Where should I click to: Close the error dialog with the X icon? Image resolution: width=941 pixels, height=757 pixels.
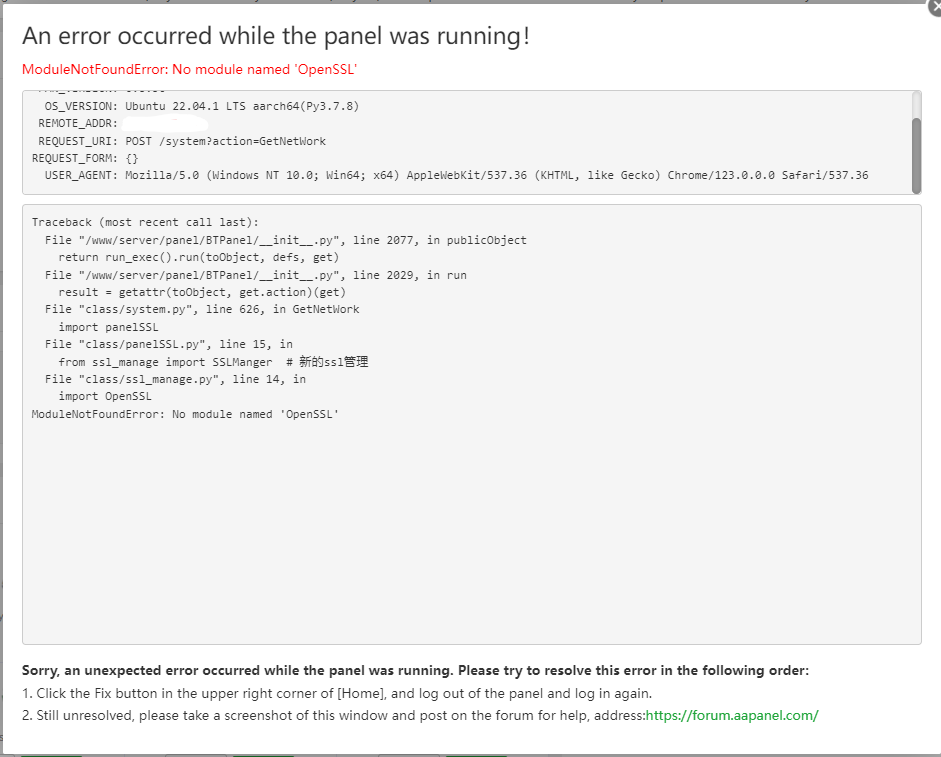(x=934, y=7)
